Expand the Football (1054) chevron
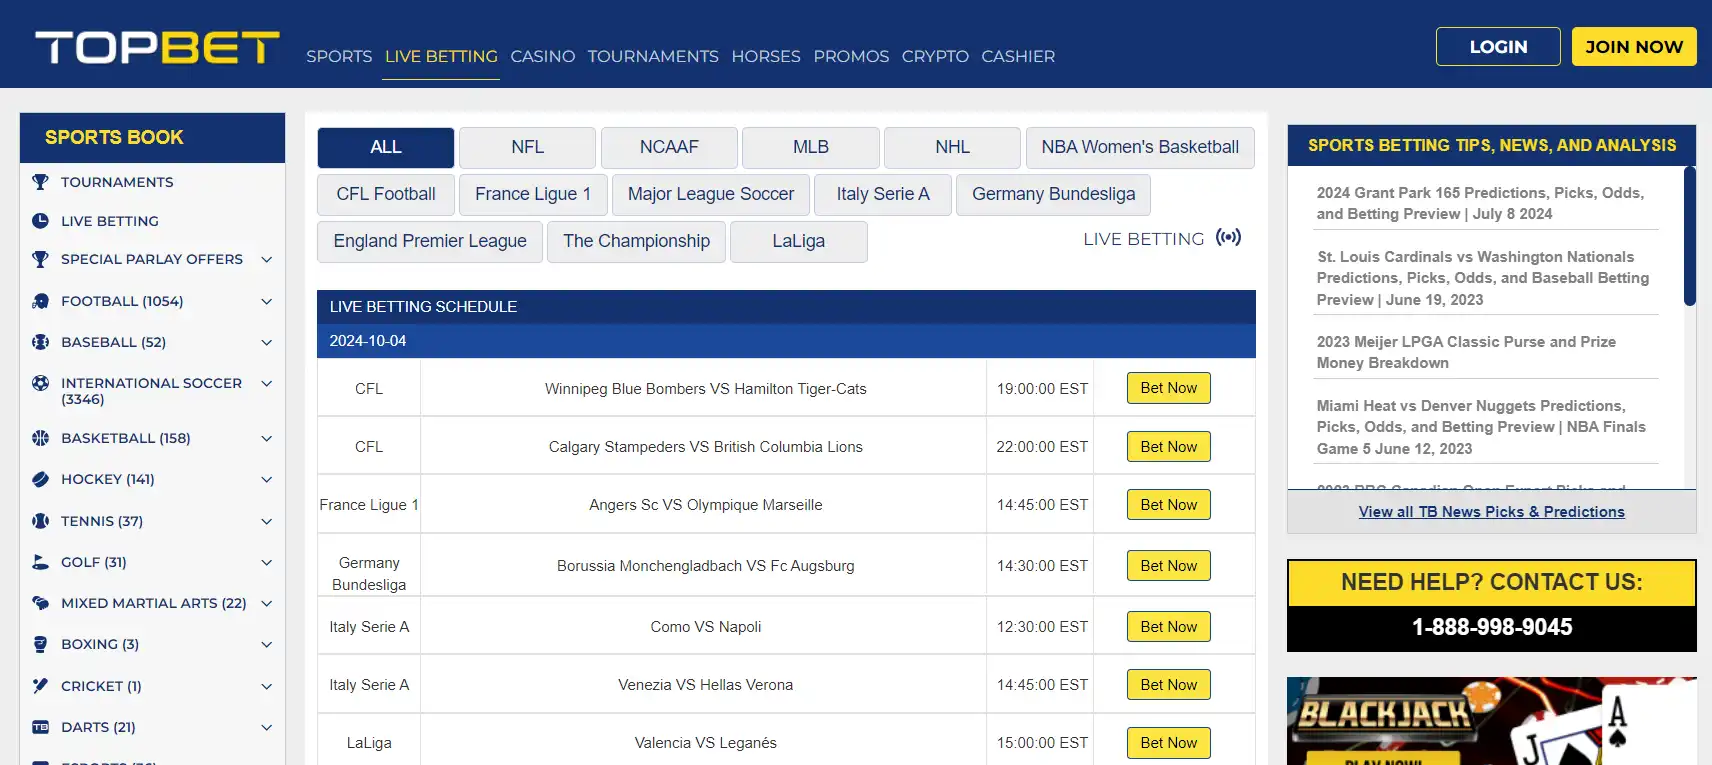Image resolution: width=1712 pixels, height=765 pixels. coord(267,301)
